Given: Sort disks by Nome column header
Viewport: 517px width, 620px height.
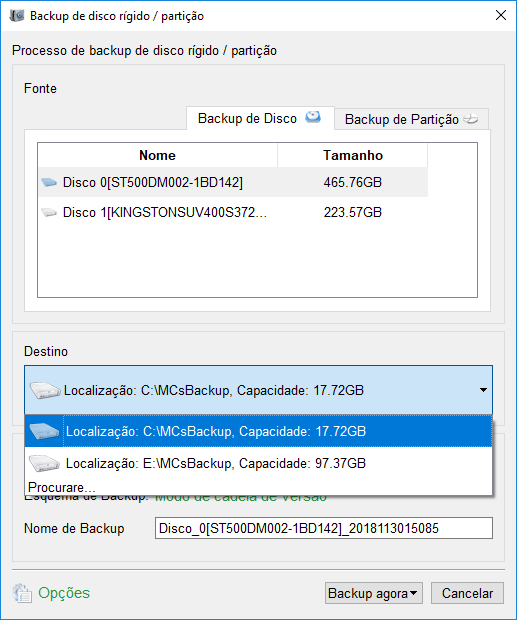Looking at the screenshot, I should click(157, 155).
